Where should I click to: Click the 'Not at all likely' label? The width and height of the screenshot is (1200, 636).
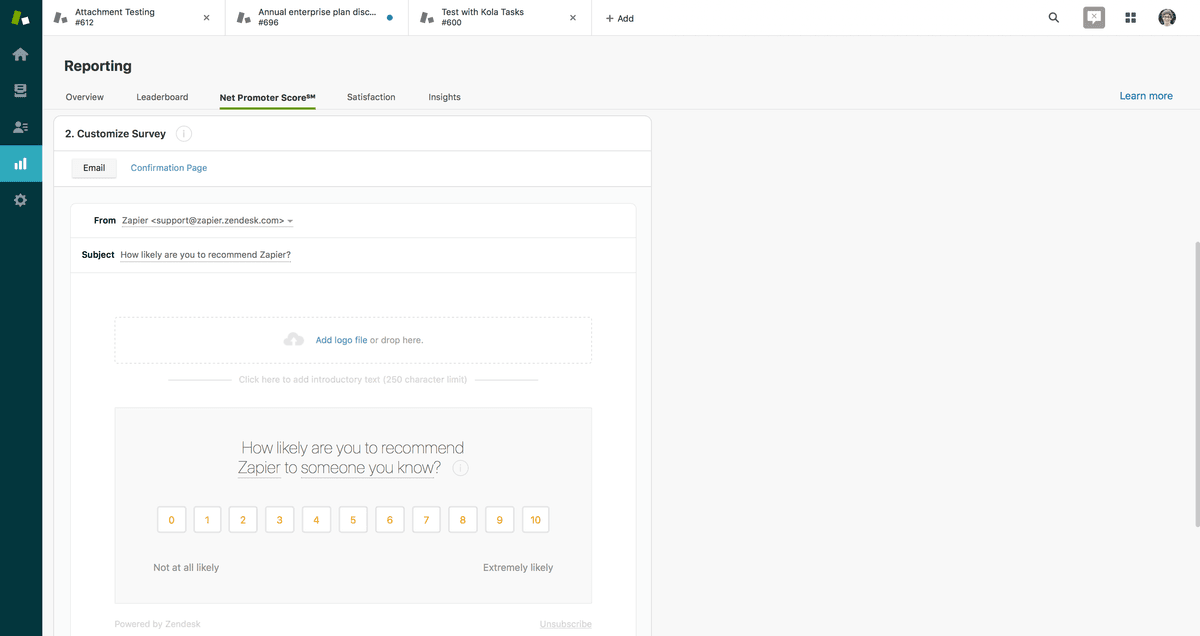(186, 567)
